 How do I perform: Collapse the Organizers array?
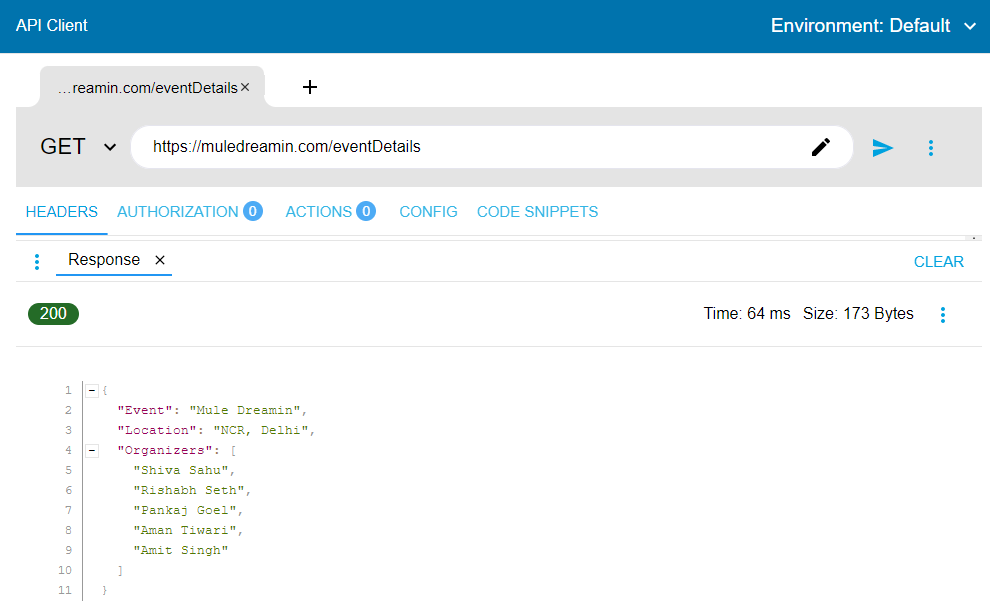coord(92,450)
